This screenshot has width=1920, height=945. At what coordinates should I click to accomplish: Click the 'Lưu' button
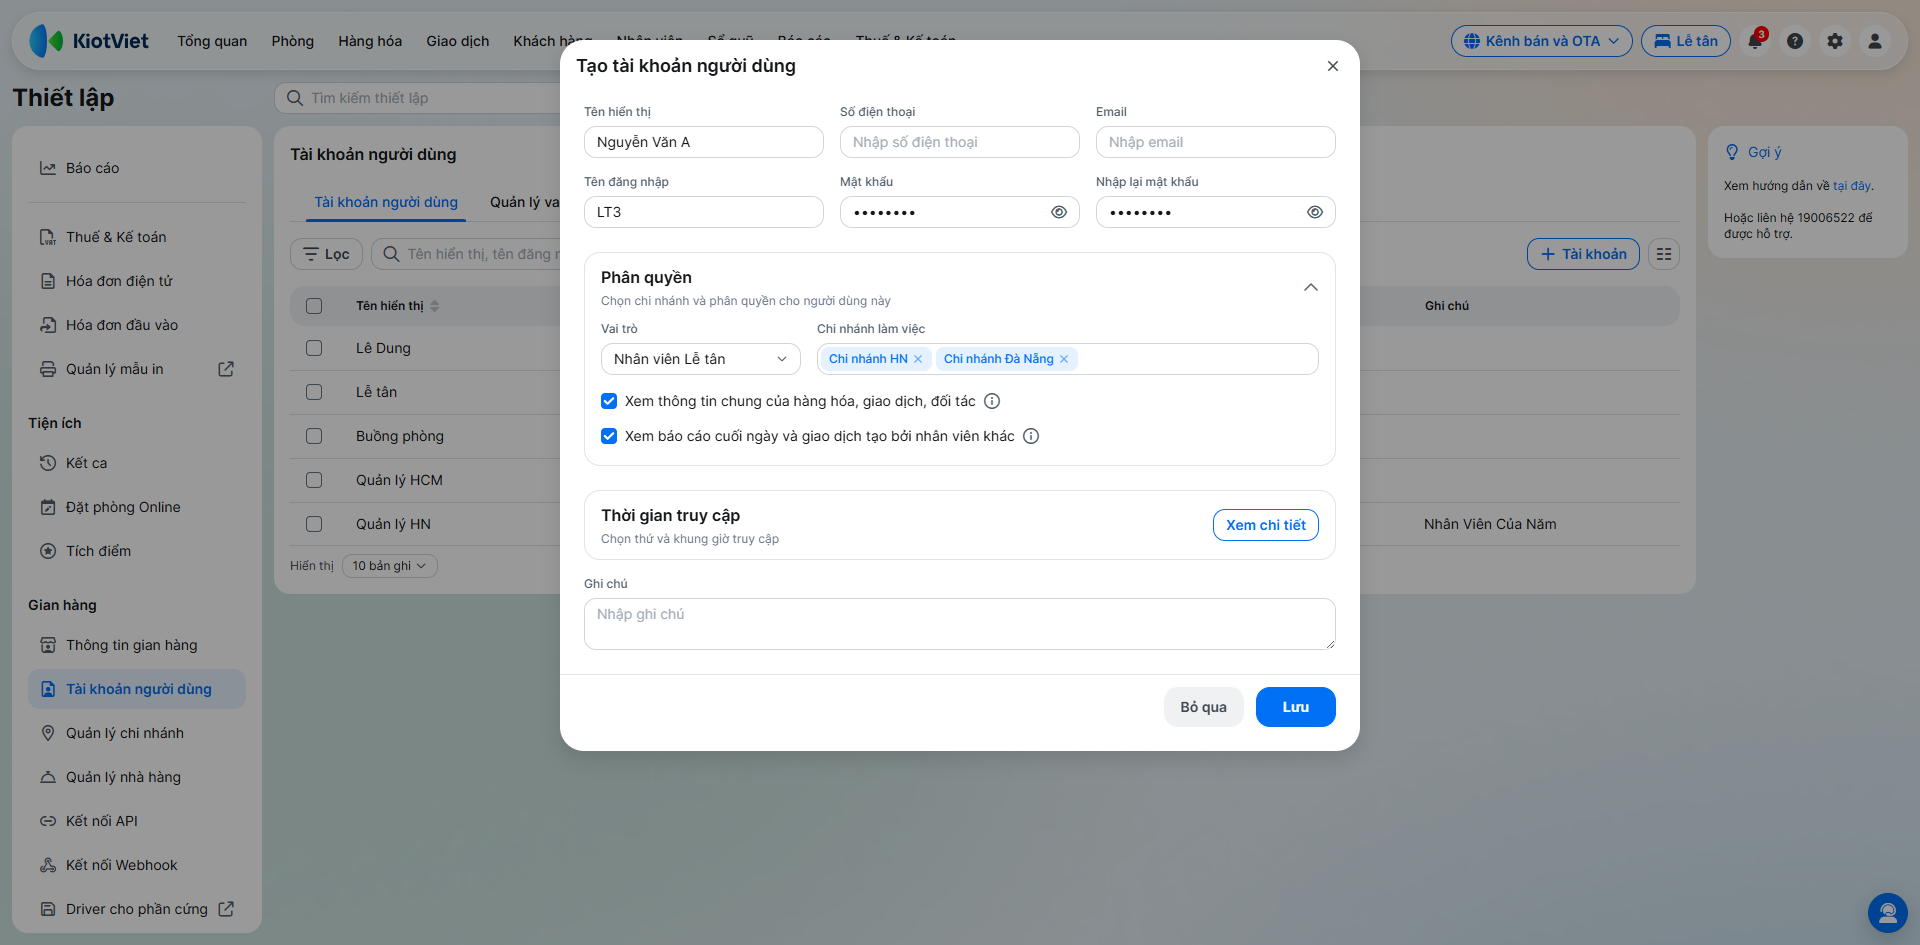[1296, 707]
